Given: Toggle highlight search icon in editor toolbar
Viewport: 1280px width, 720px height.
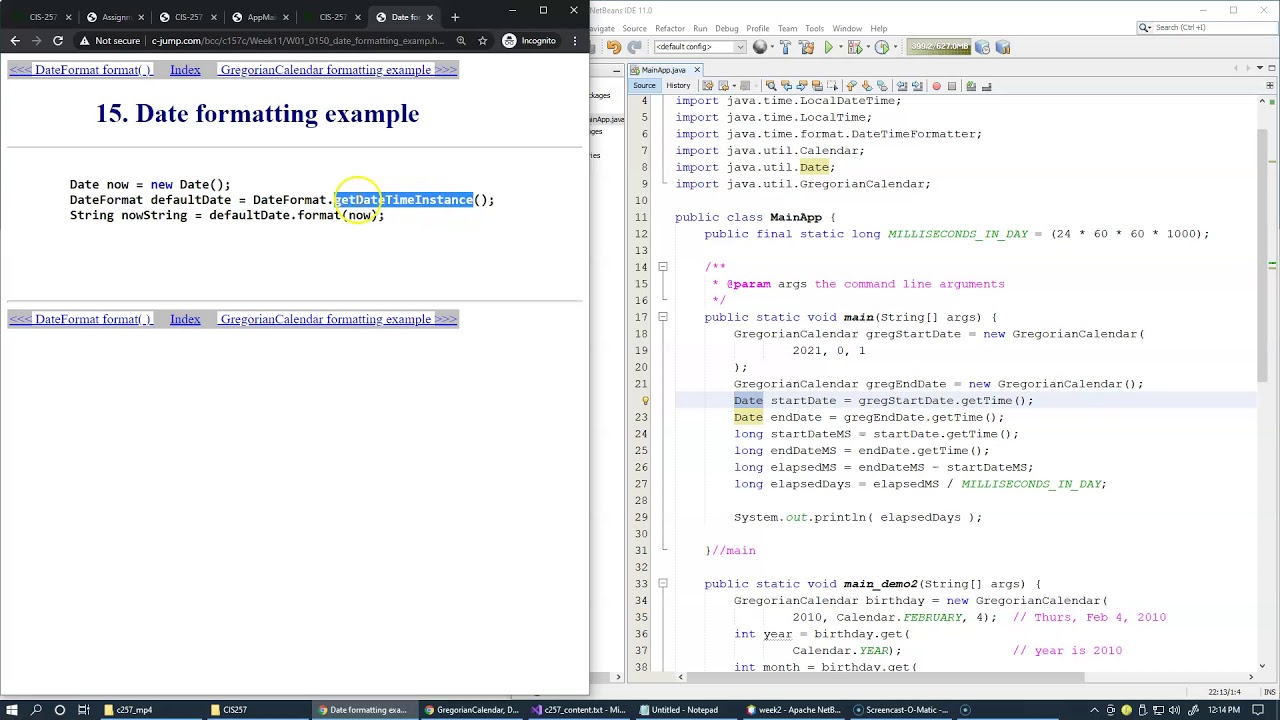Looking at the screenshot, I should [817, 86].
